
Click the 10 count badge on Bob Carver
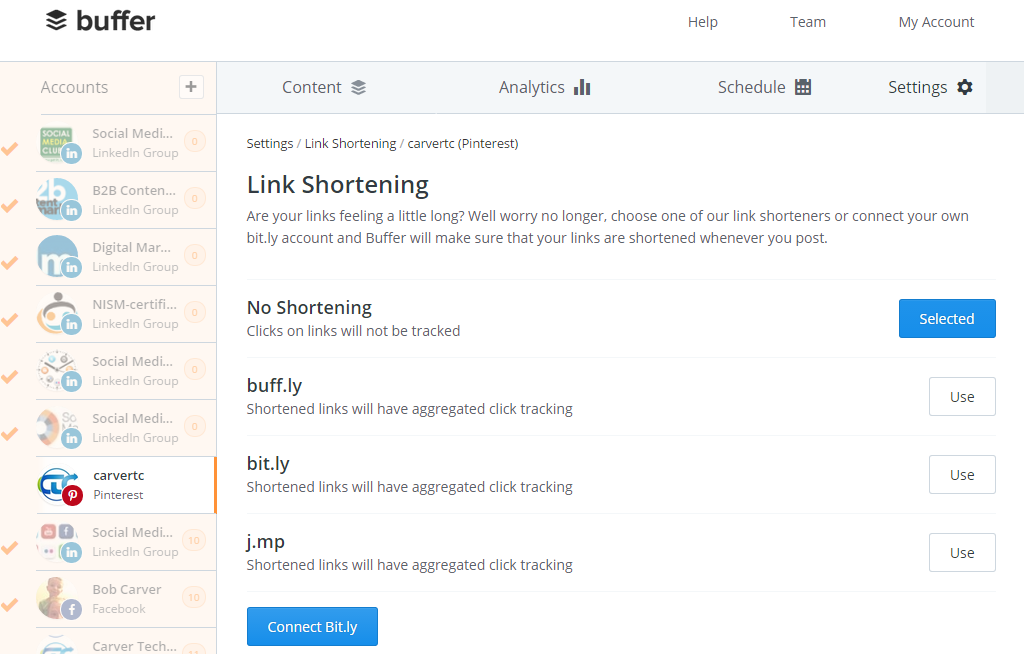click(194, 598)
